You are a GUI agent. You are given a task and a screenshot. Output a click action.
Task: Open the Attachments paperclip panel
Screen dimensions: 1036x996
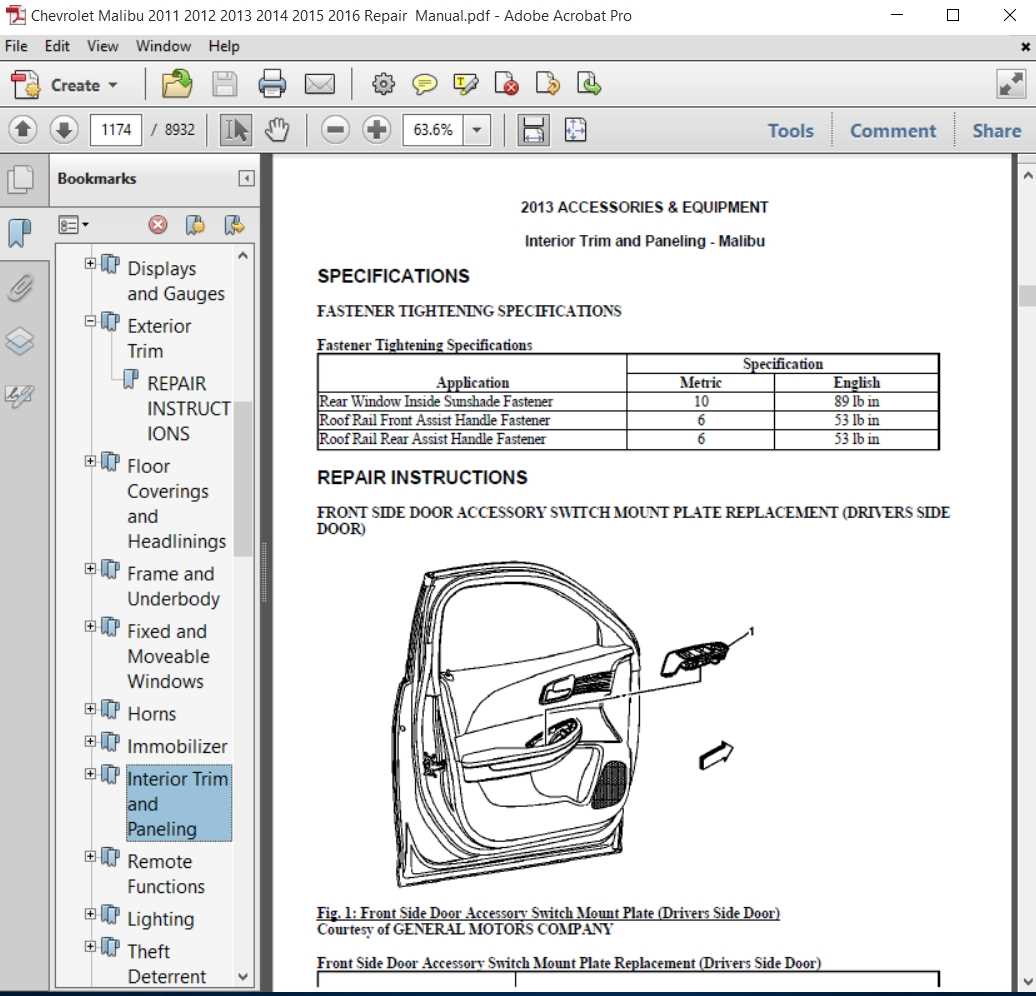point(20,288)
